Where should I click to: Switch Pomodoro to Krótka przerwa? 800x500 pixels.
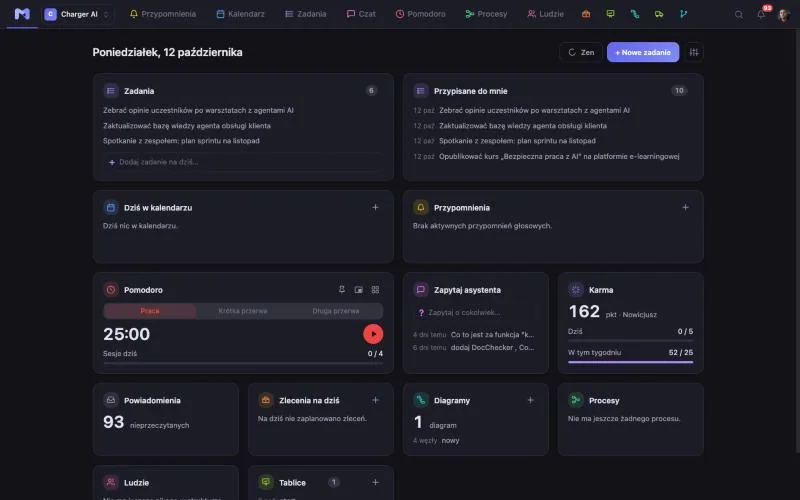(243, 311)
